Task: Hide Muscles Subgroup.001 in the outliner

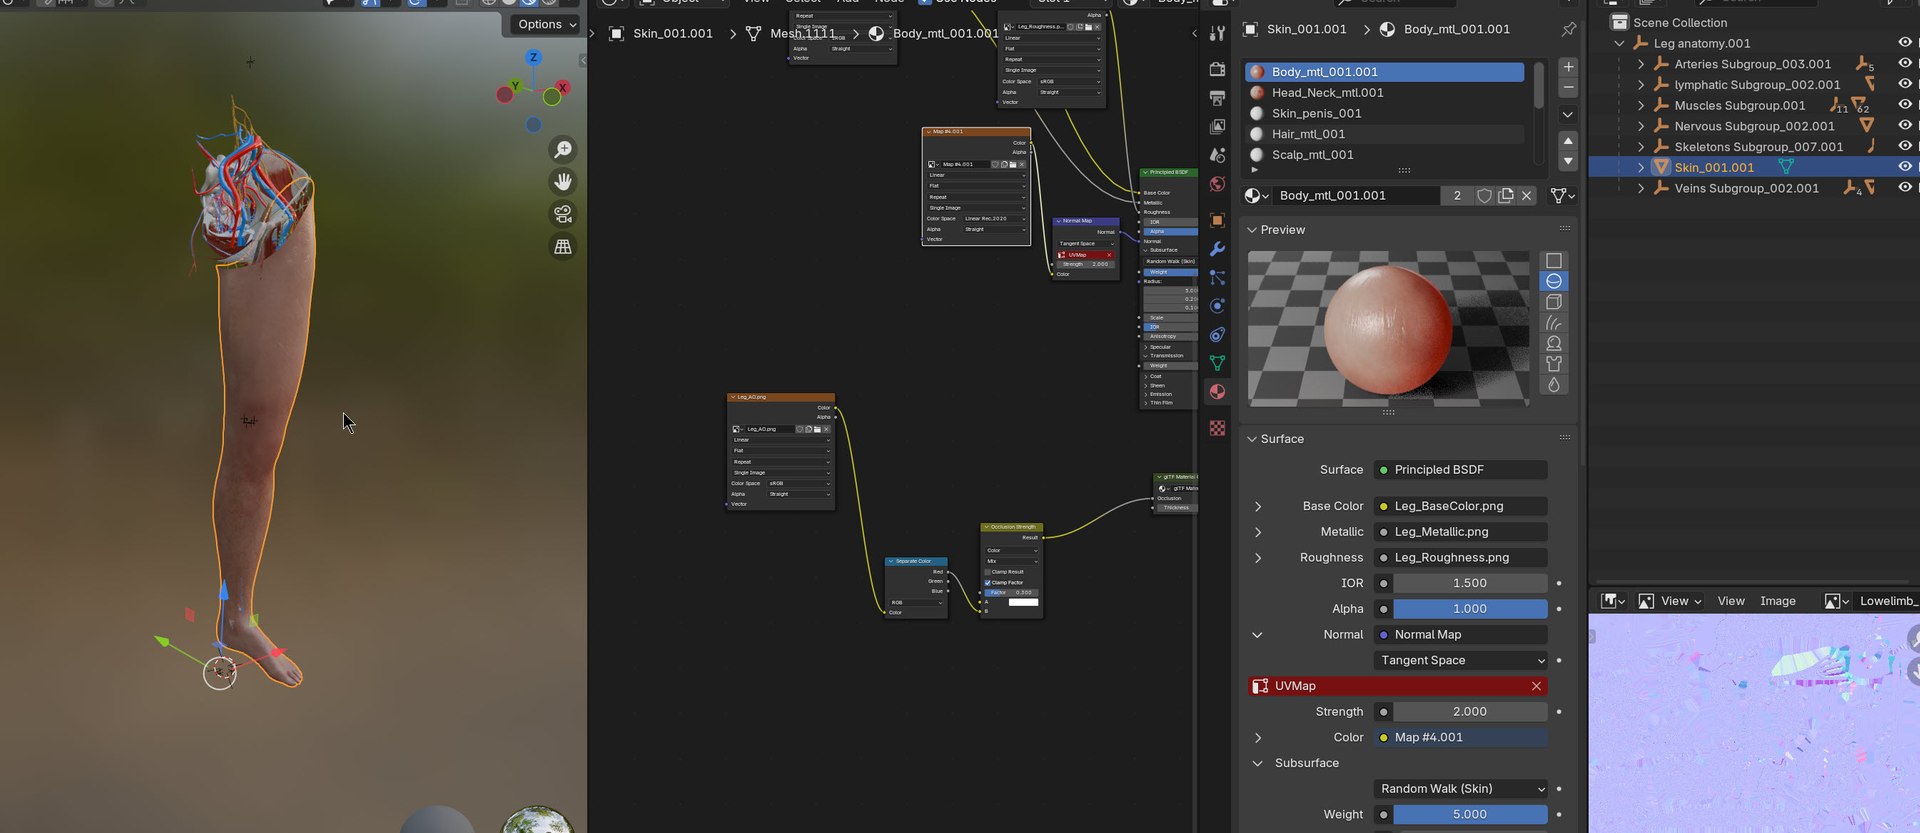Action: tap(1905, 105)
